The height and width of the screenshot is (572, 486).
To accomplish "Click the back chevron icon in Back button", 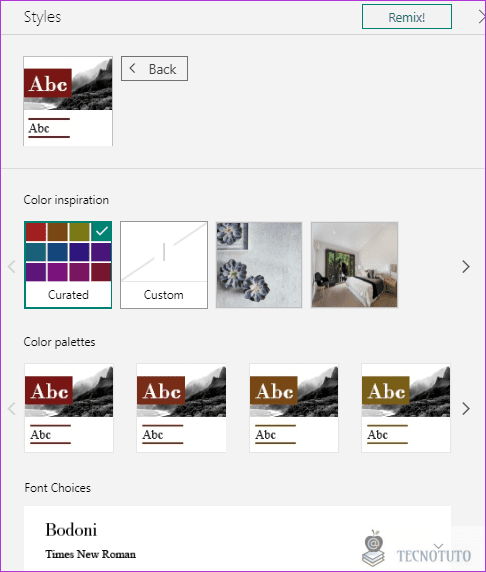I will (133, 68).
